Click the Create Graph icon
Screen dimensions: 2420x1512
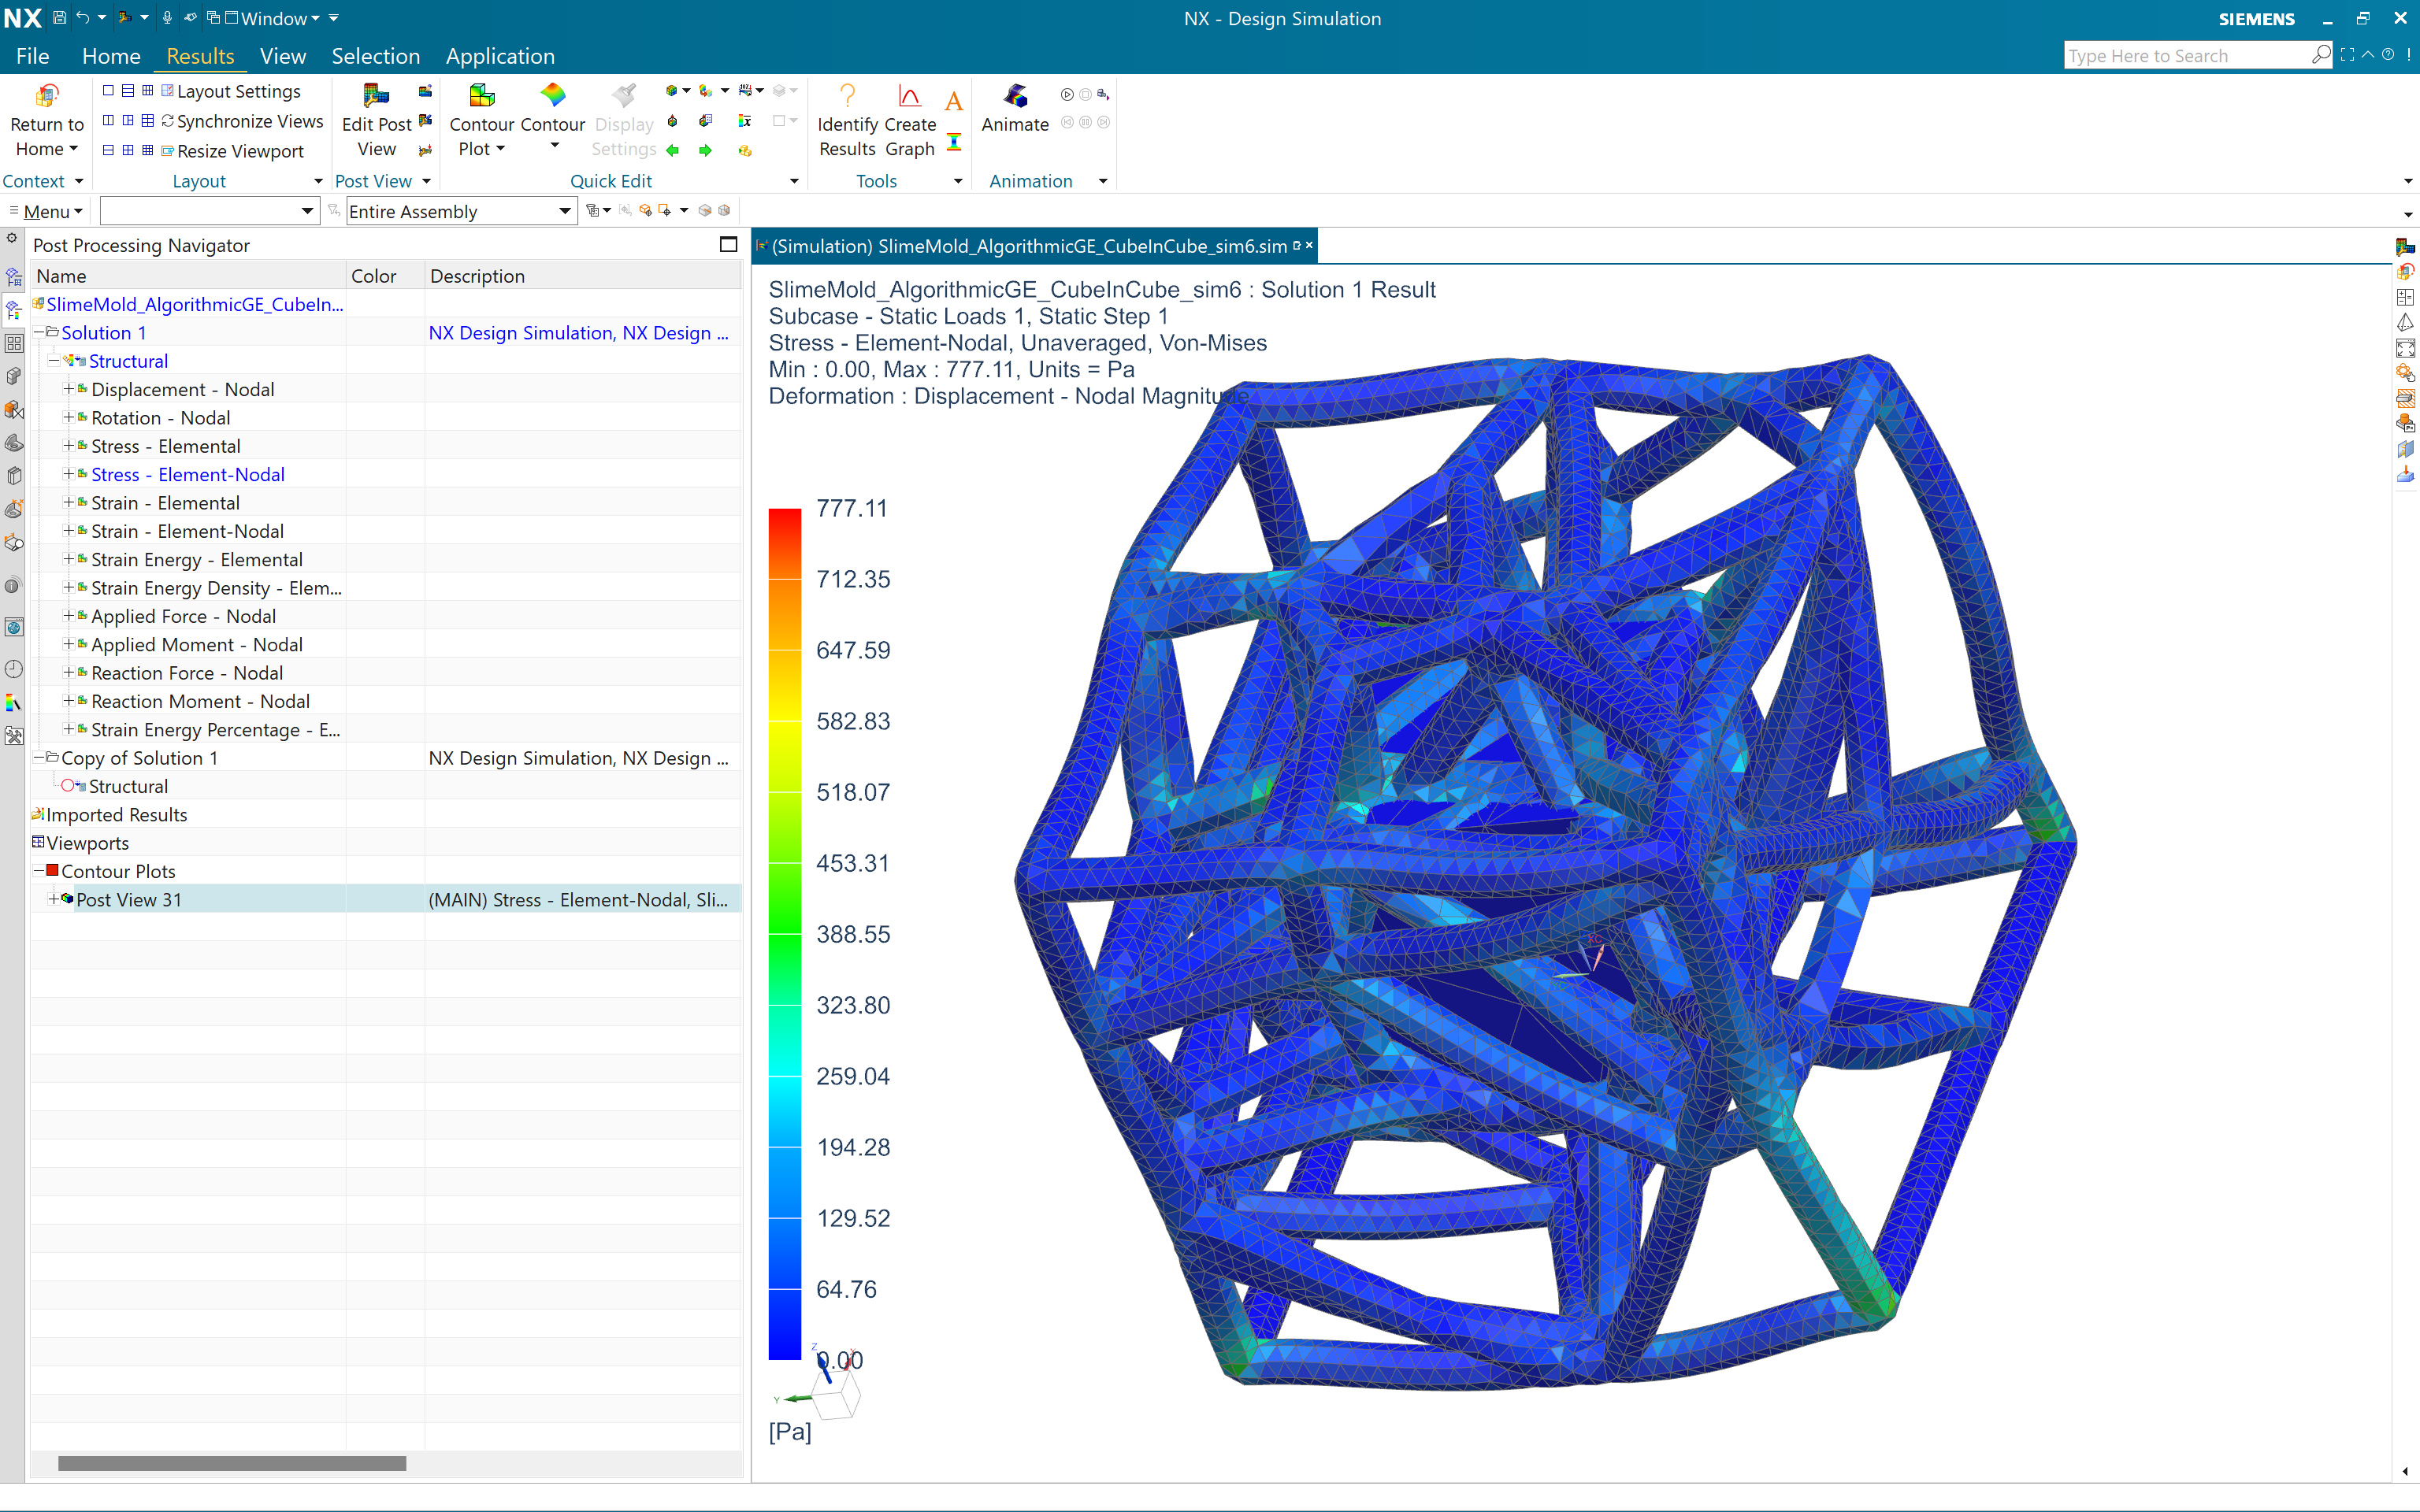(909, 97)
